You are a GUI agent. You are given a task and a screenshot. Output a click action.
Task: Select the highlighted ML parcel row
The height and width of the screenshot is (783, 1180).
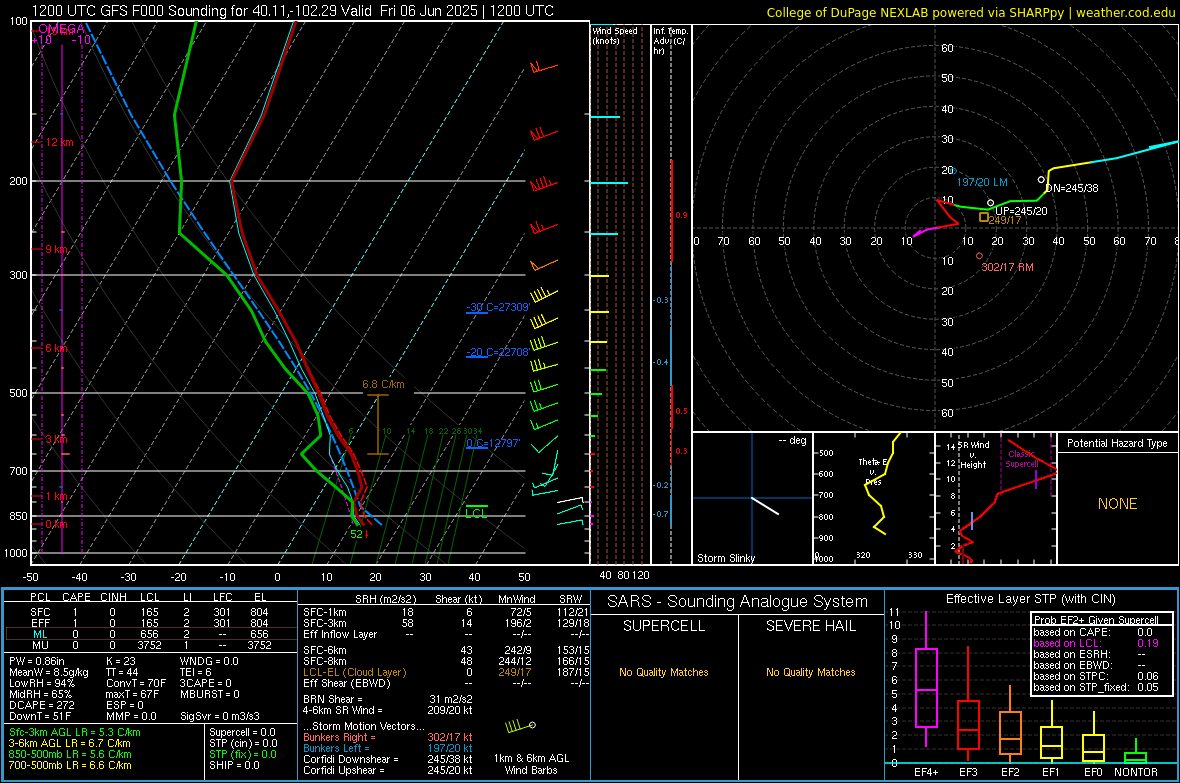[x=151, y=634]
